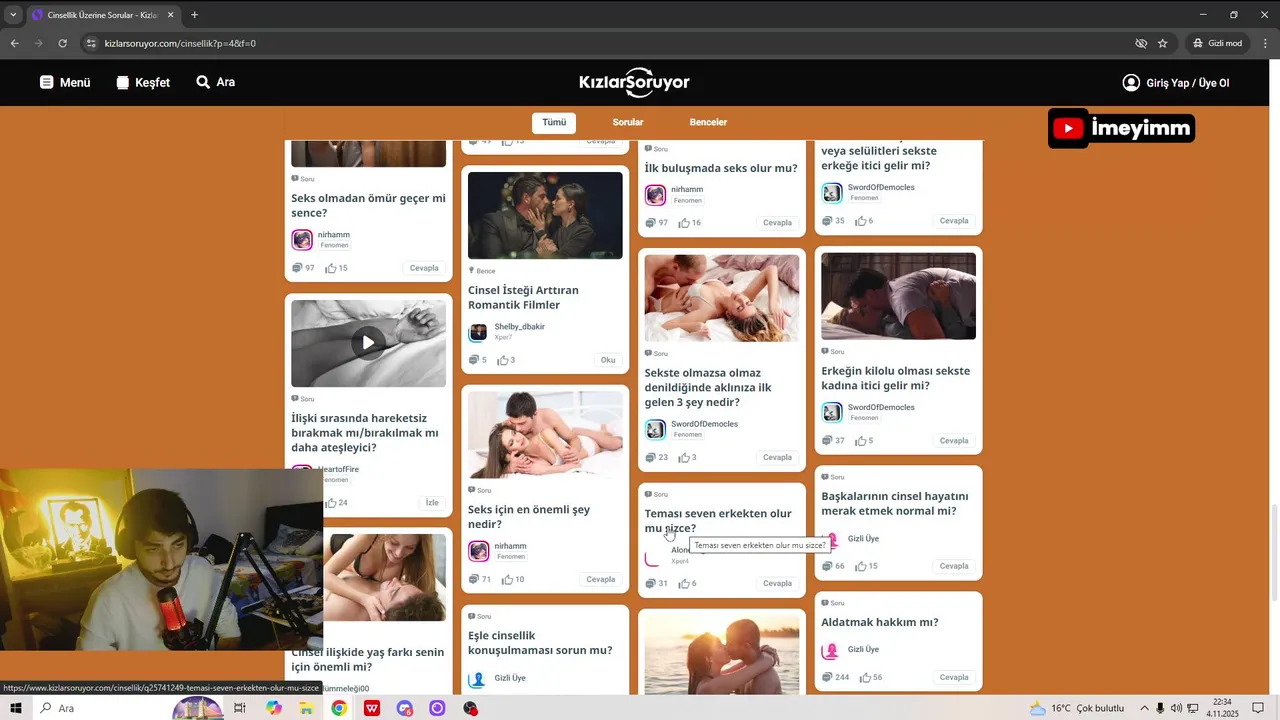This screenshot has height=720, width=1280.
Task: Expand the tab search dropdown arrow
Action: pyautogui.click(x=13, y=15)
